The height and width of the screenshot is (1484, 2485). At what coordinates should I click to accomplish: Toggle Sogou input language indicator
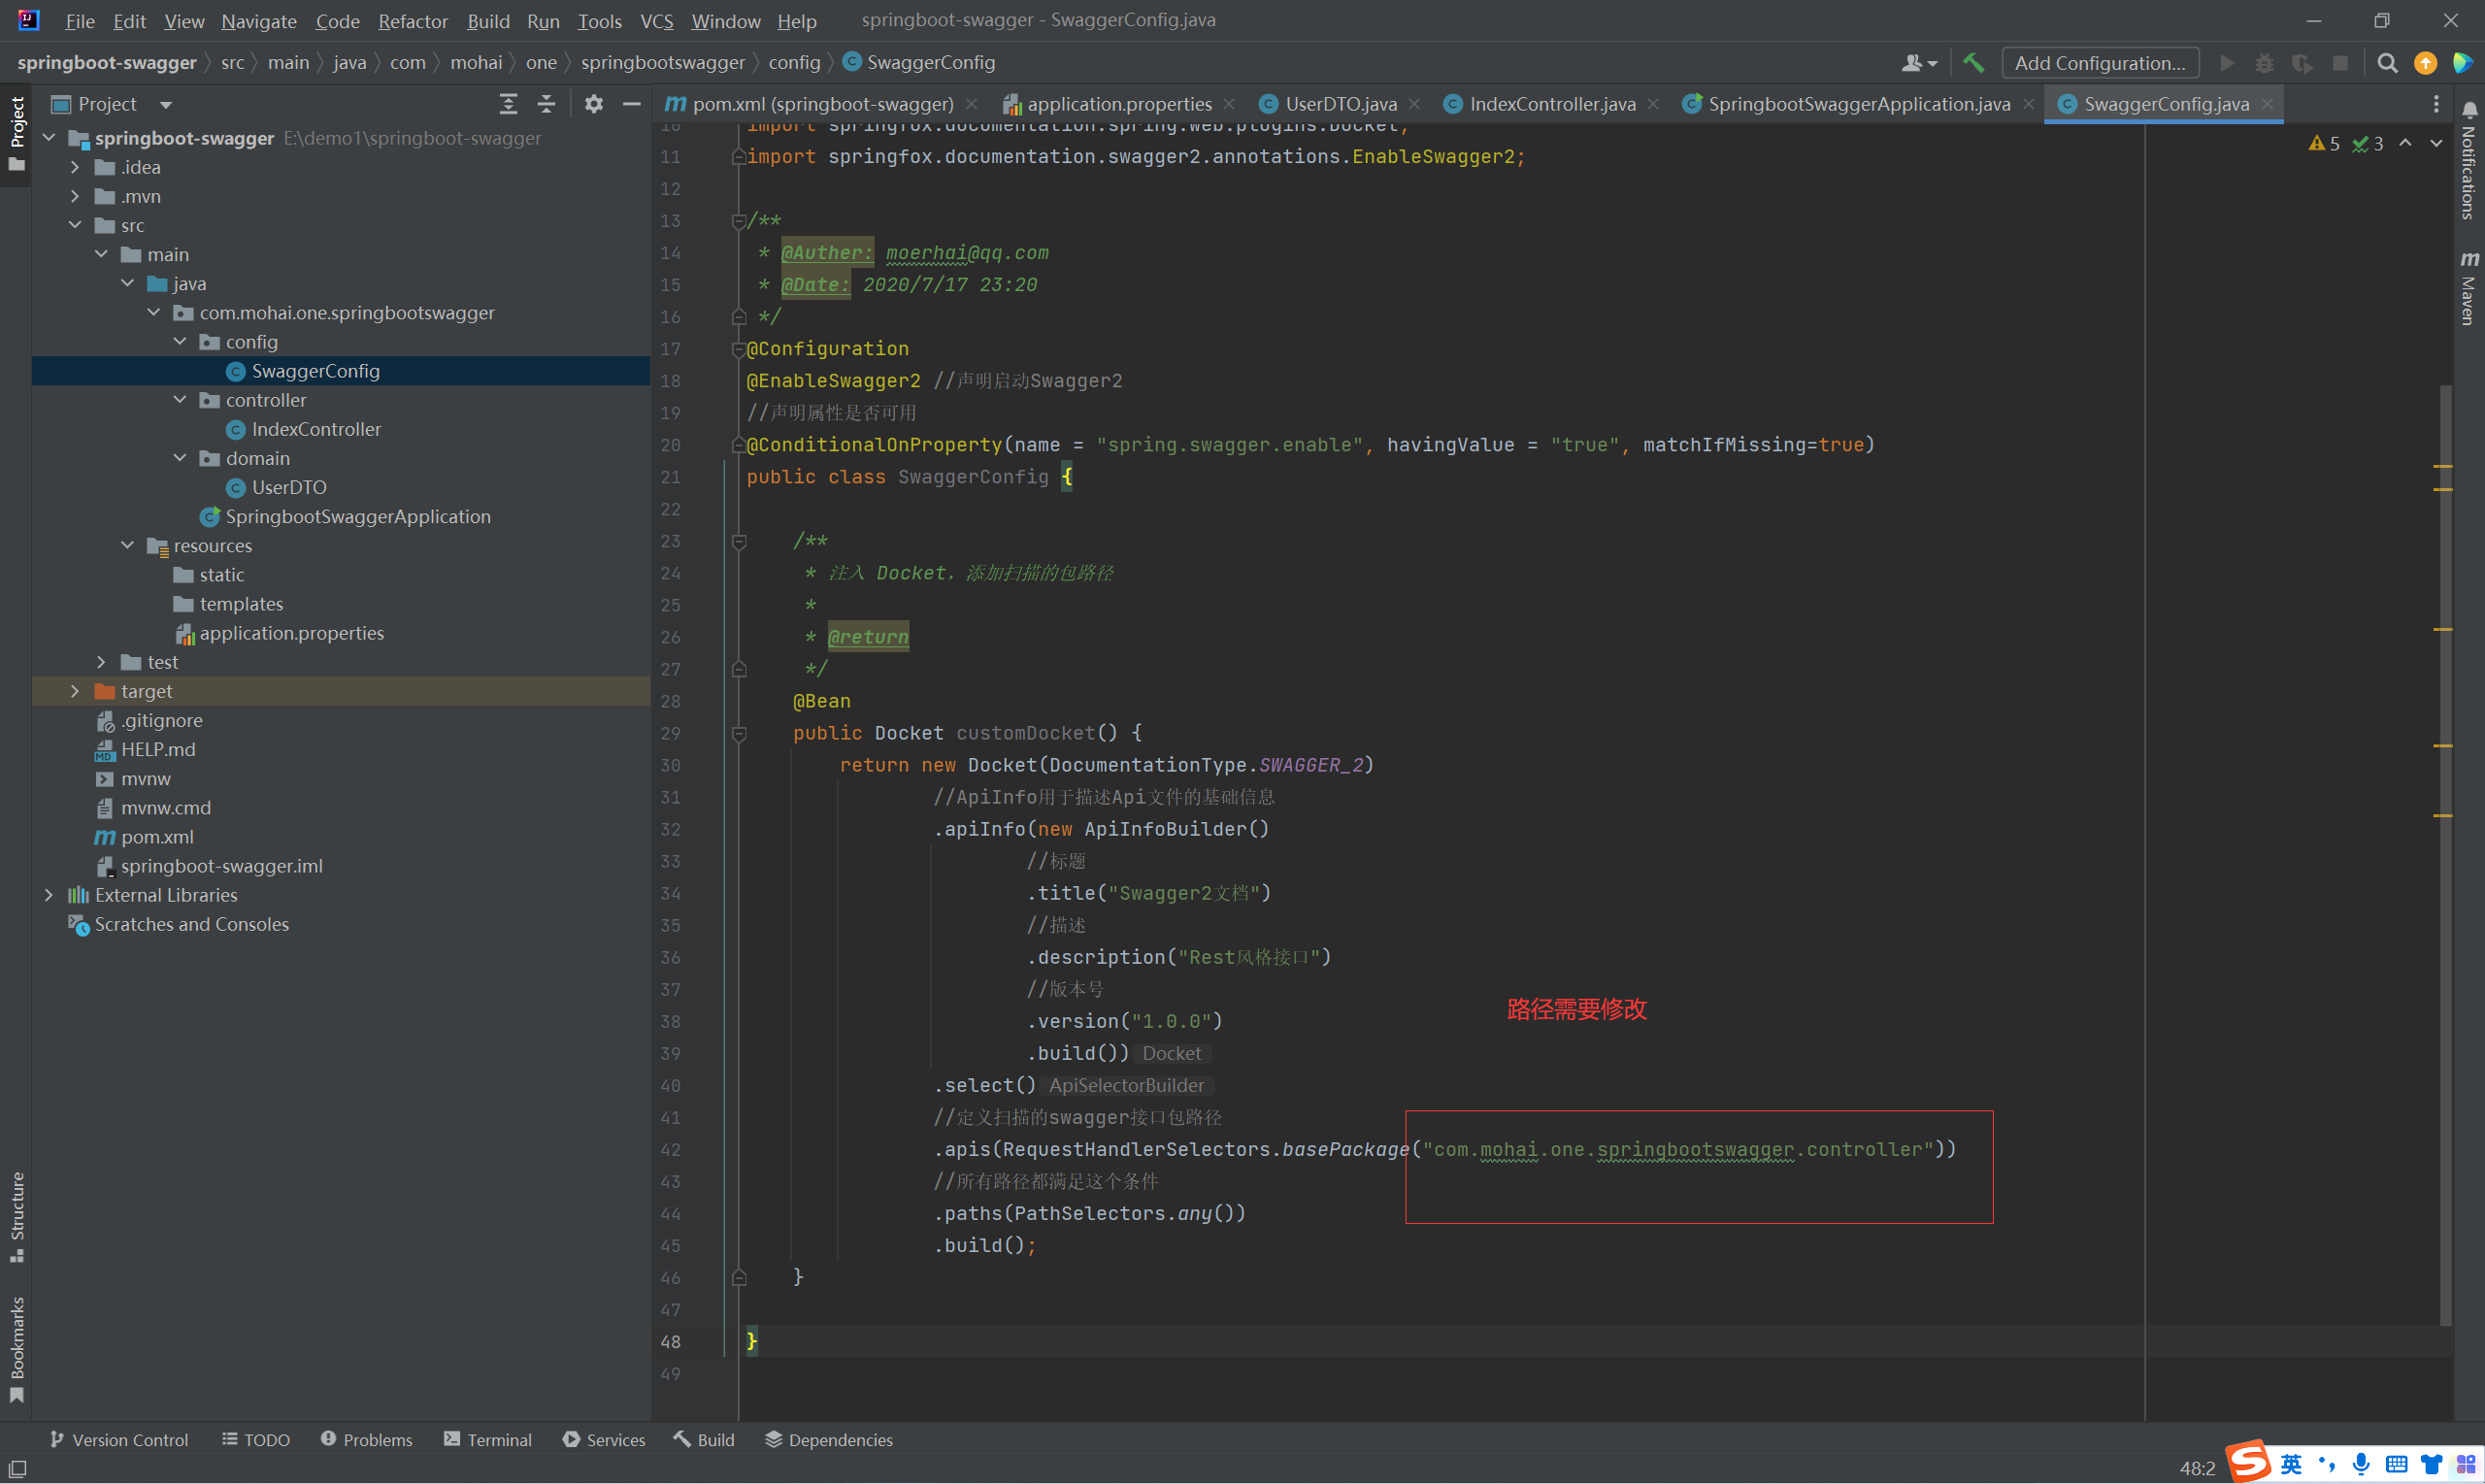pos(2291,1464)
